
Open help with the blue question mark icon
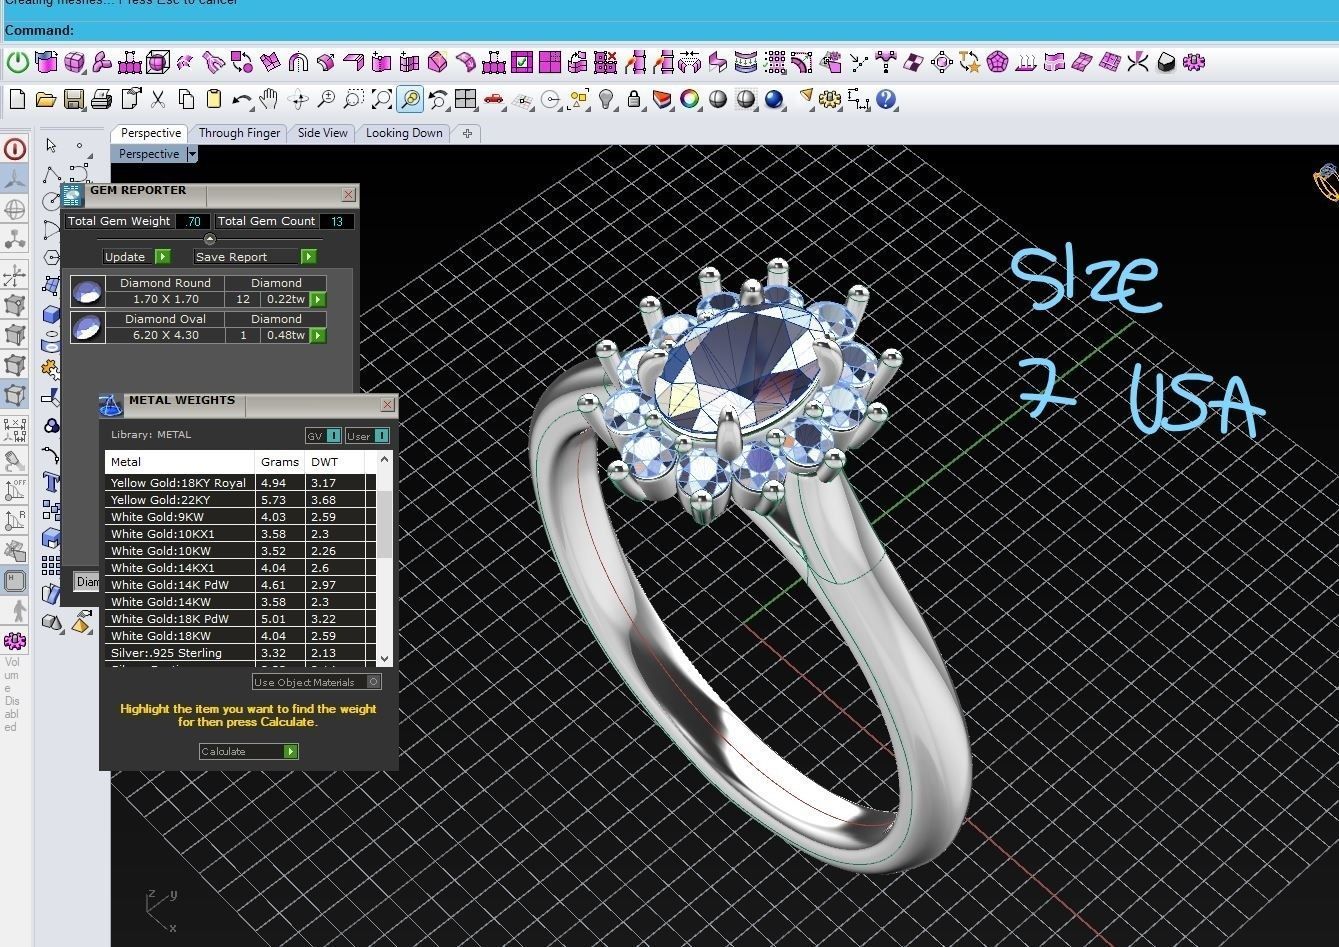886,99
